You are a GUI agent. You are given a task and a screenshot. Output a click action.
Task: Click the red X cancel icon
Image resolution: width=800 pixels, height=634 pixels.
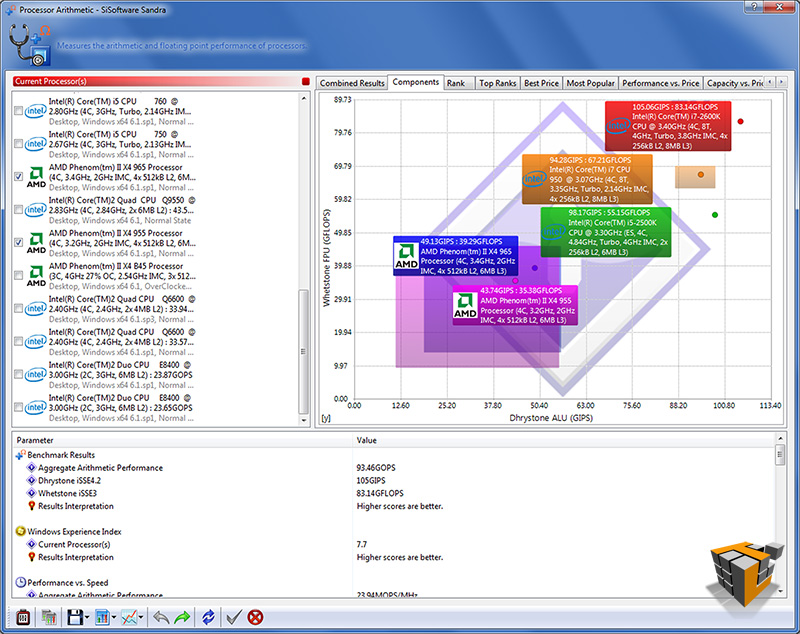255,617
